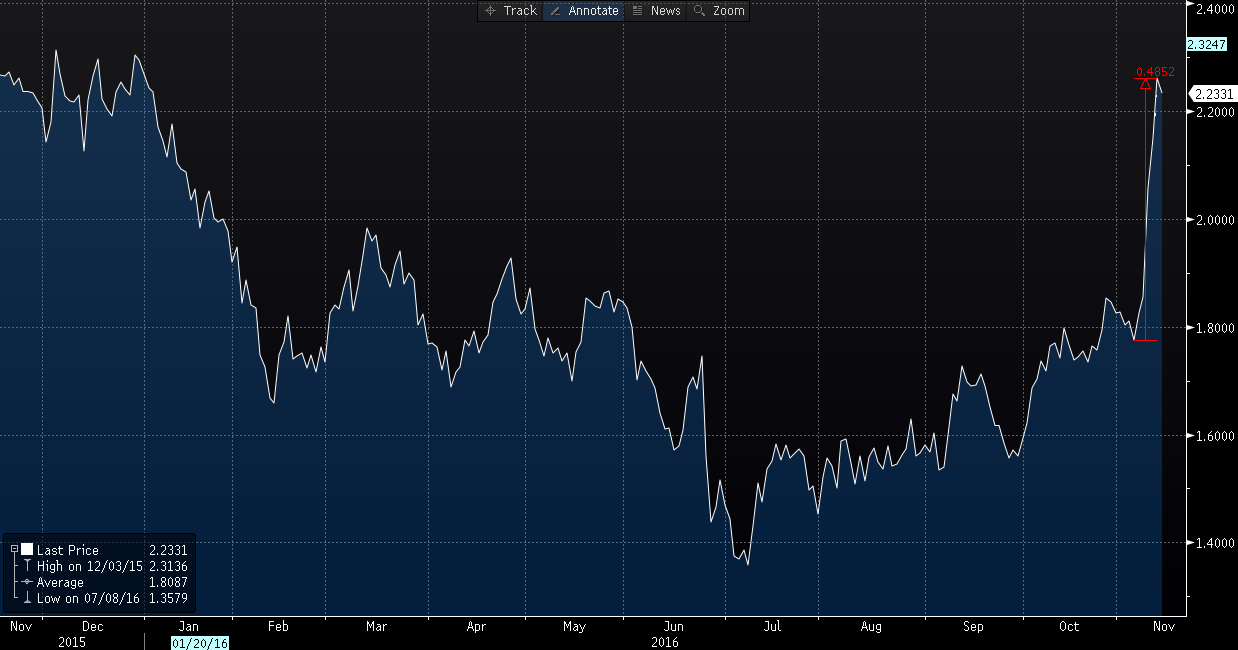Click the 2.2331 last price axis tag
The width and height of the screenshot is (1238, 650).
pos(1215,94)
